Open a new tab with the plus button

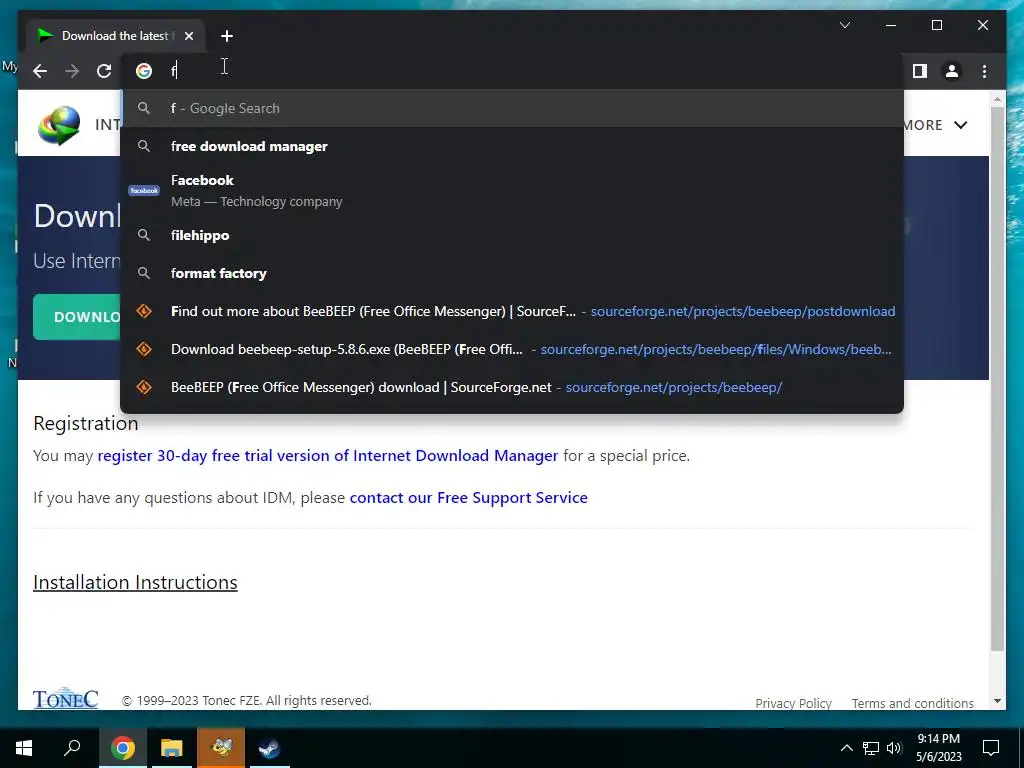227,36
